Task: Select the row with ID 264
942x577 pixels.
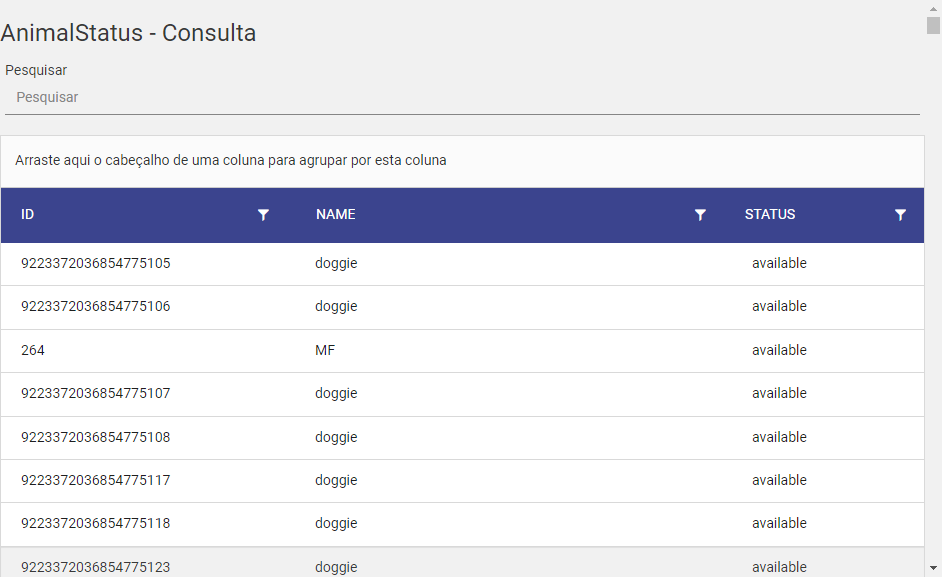Action: tap(462, 351)
